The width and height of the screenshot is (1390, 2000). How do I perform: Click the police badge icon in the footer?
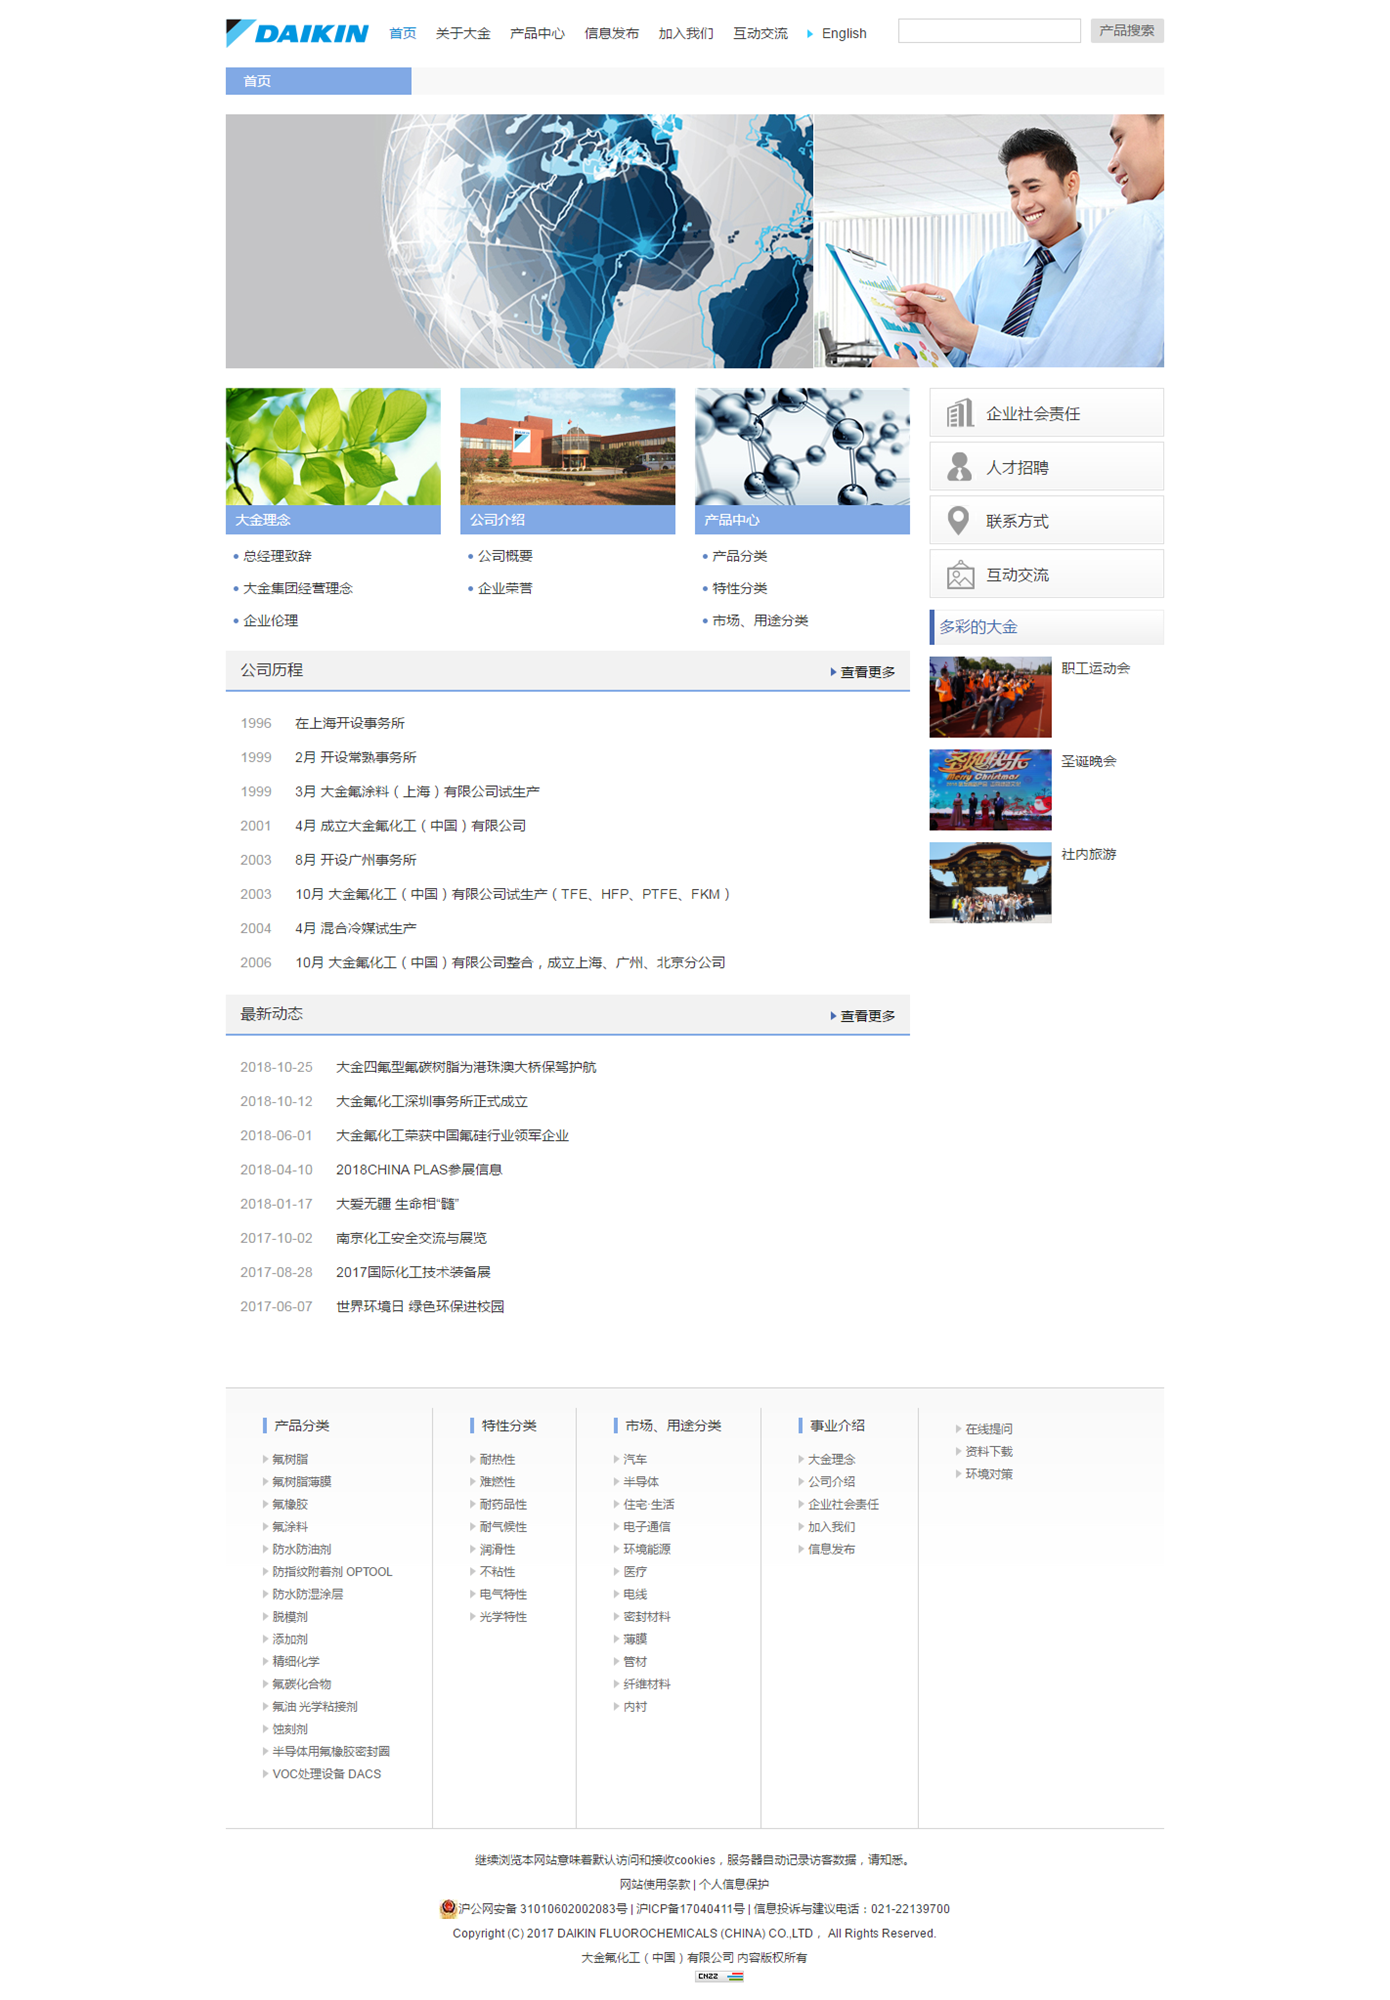coord(448,1908)
